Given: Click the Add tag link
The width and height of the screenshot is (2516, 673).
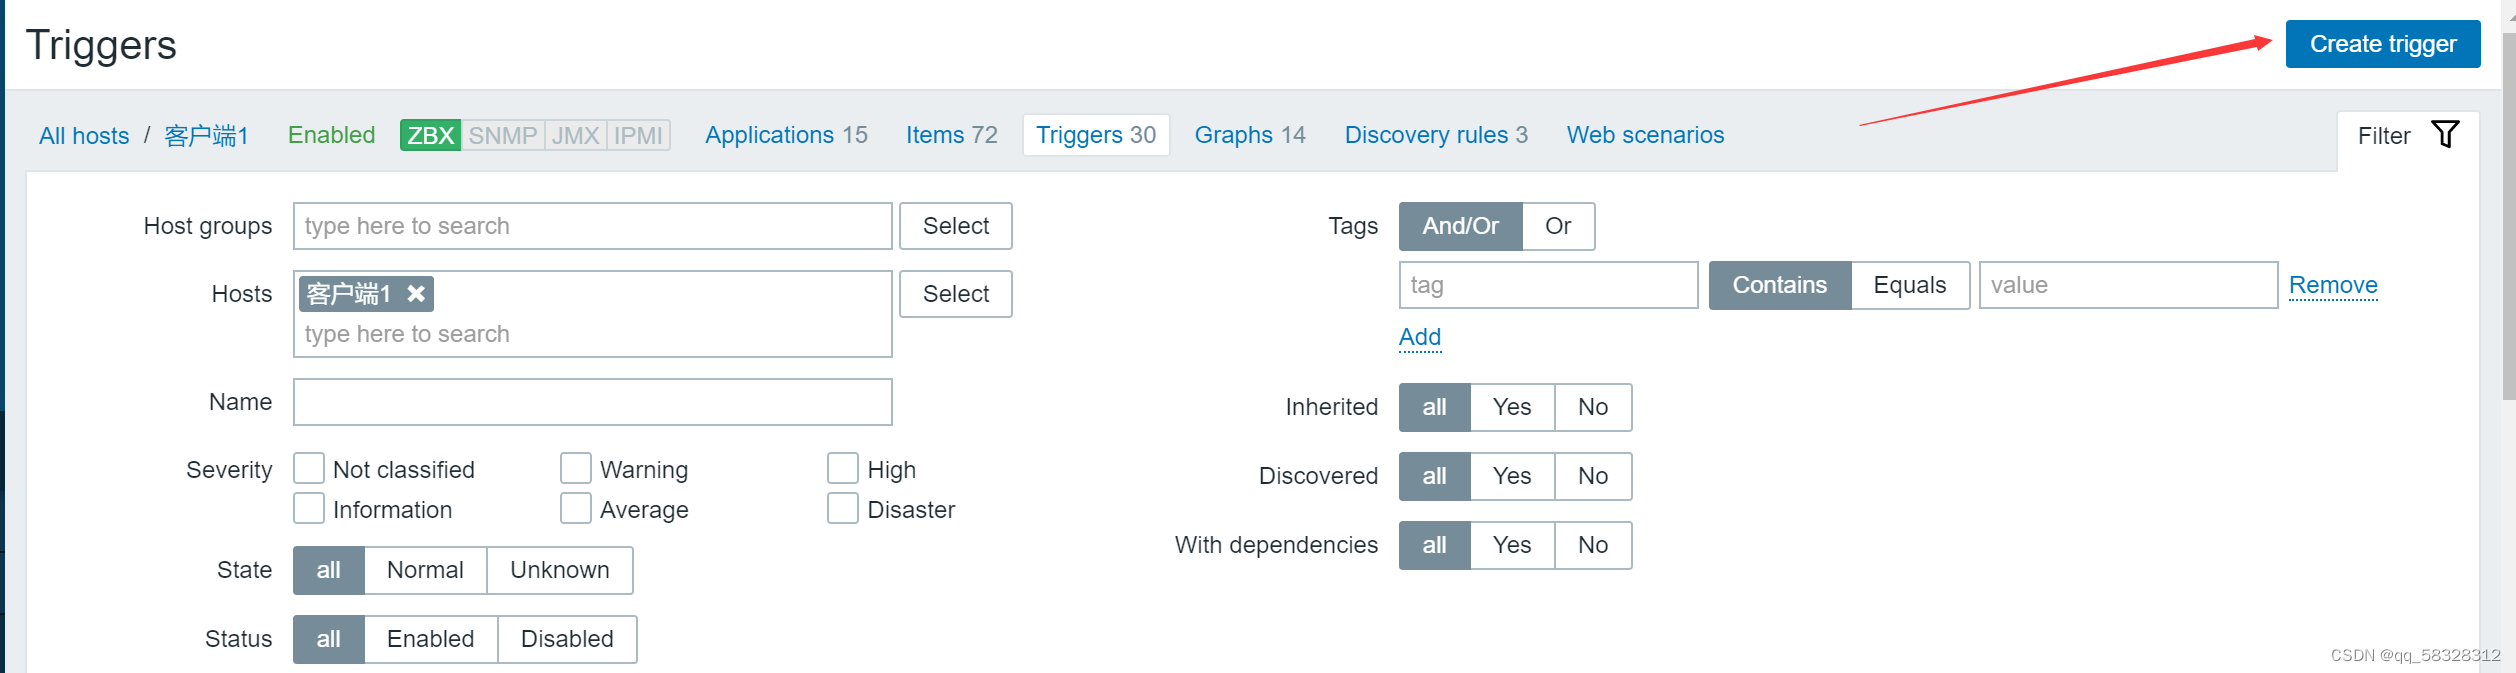Looking at the screenshot, I should click(1419, 337).
